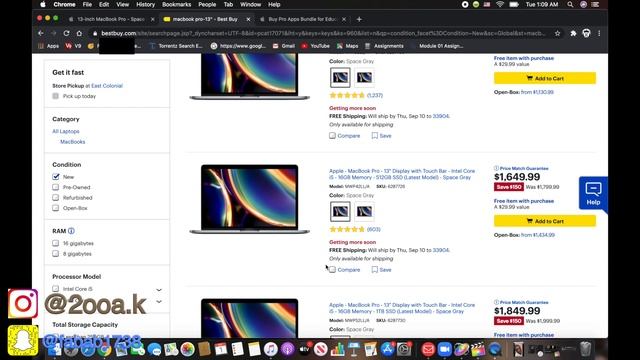Open Keynote from the Dock
The width and height of the screenshot is (640, 360).
point(354,349)
